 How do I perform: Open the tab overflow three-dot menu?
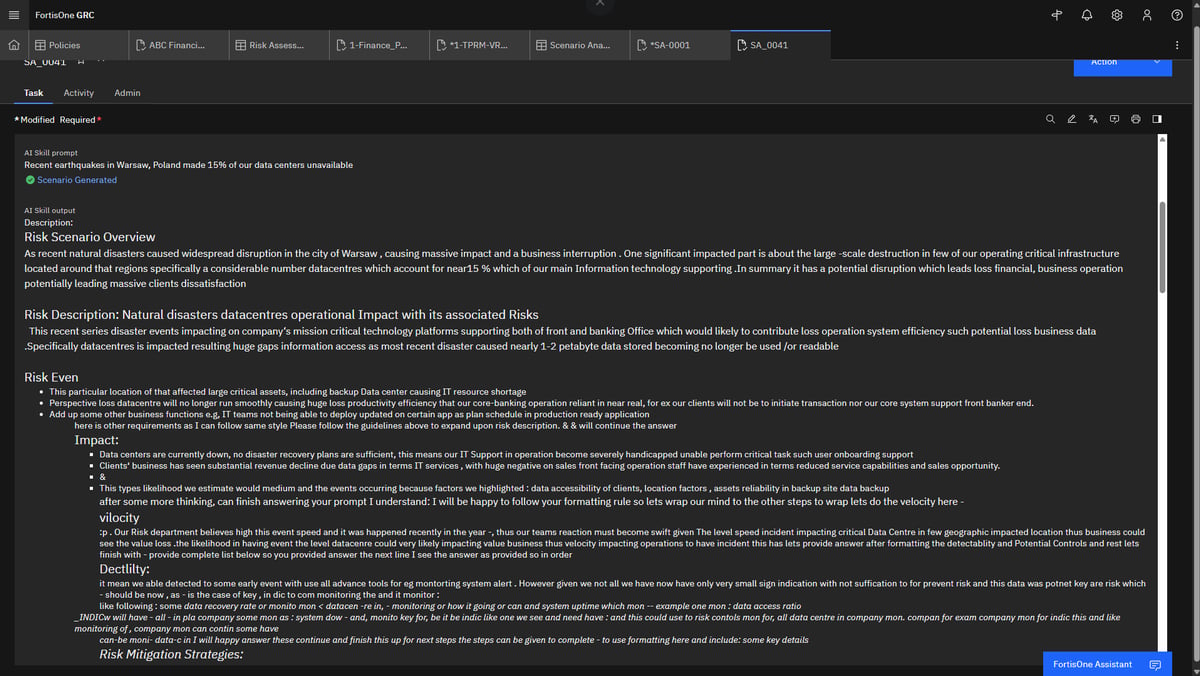pyautogui.click(x=1177, y=45)
